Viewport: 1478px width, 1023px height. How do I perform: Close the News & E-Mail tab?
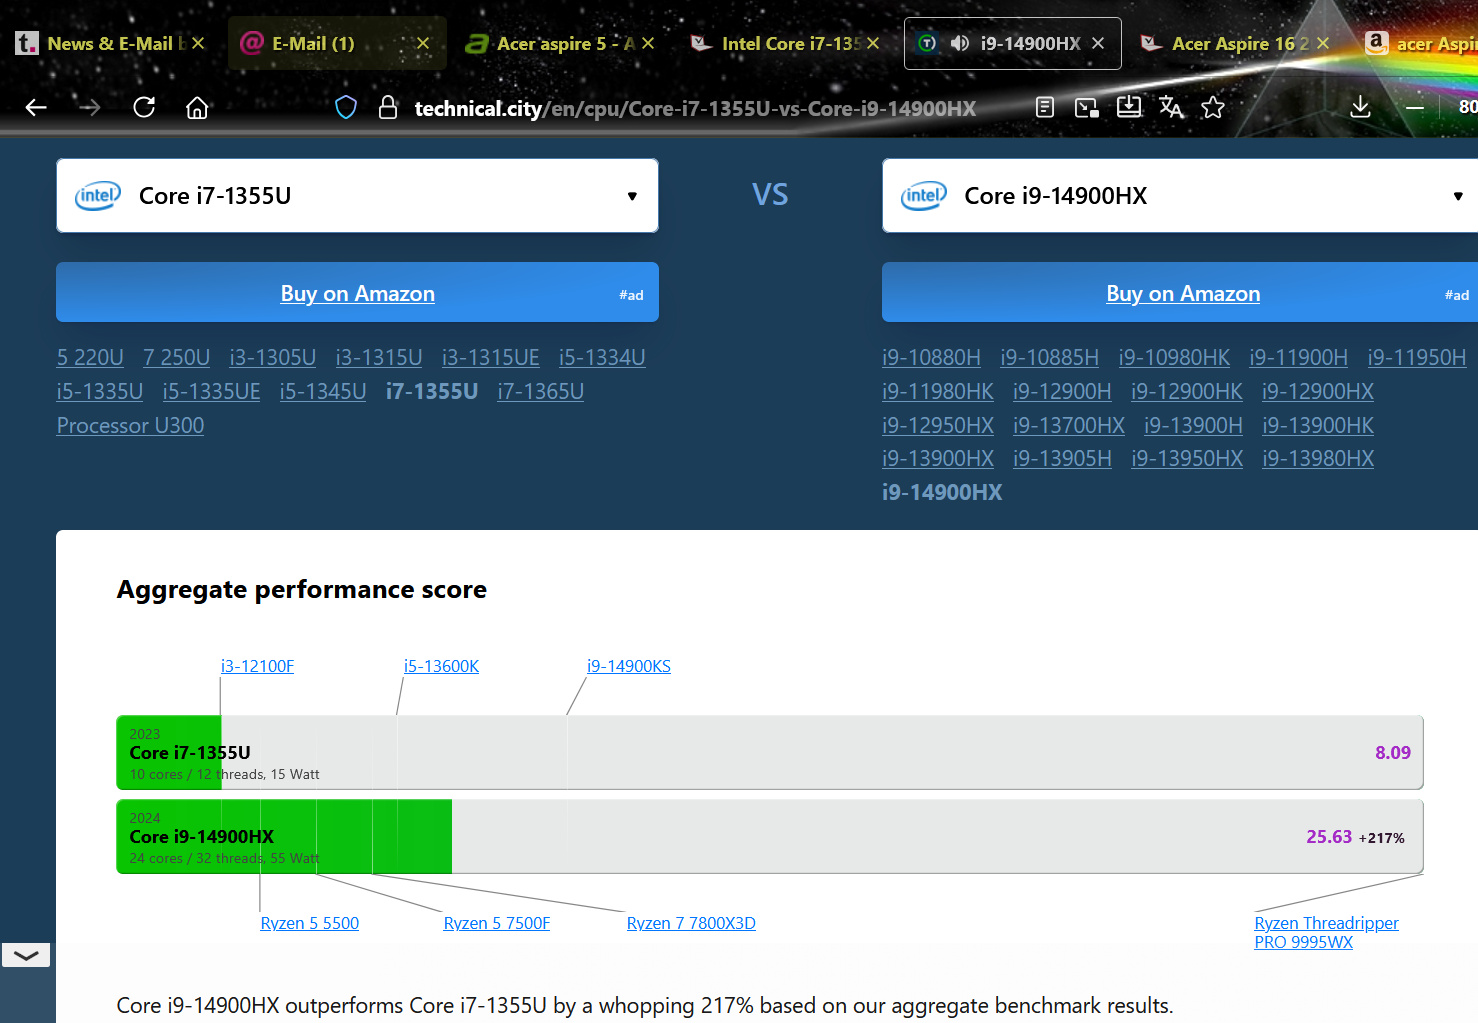pyautogui.click(x=198, y=43)
